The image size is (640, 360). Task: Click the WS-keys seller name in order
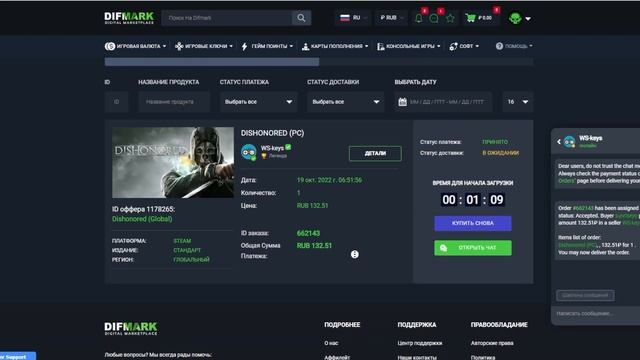pyautogui.click(x=272, y=148)
